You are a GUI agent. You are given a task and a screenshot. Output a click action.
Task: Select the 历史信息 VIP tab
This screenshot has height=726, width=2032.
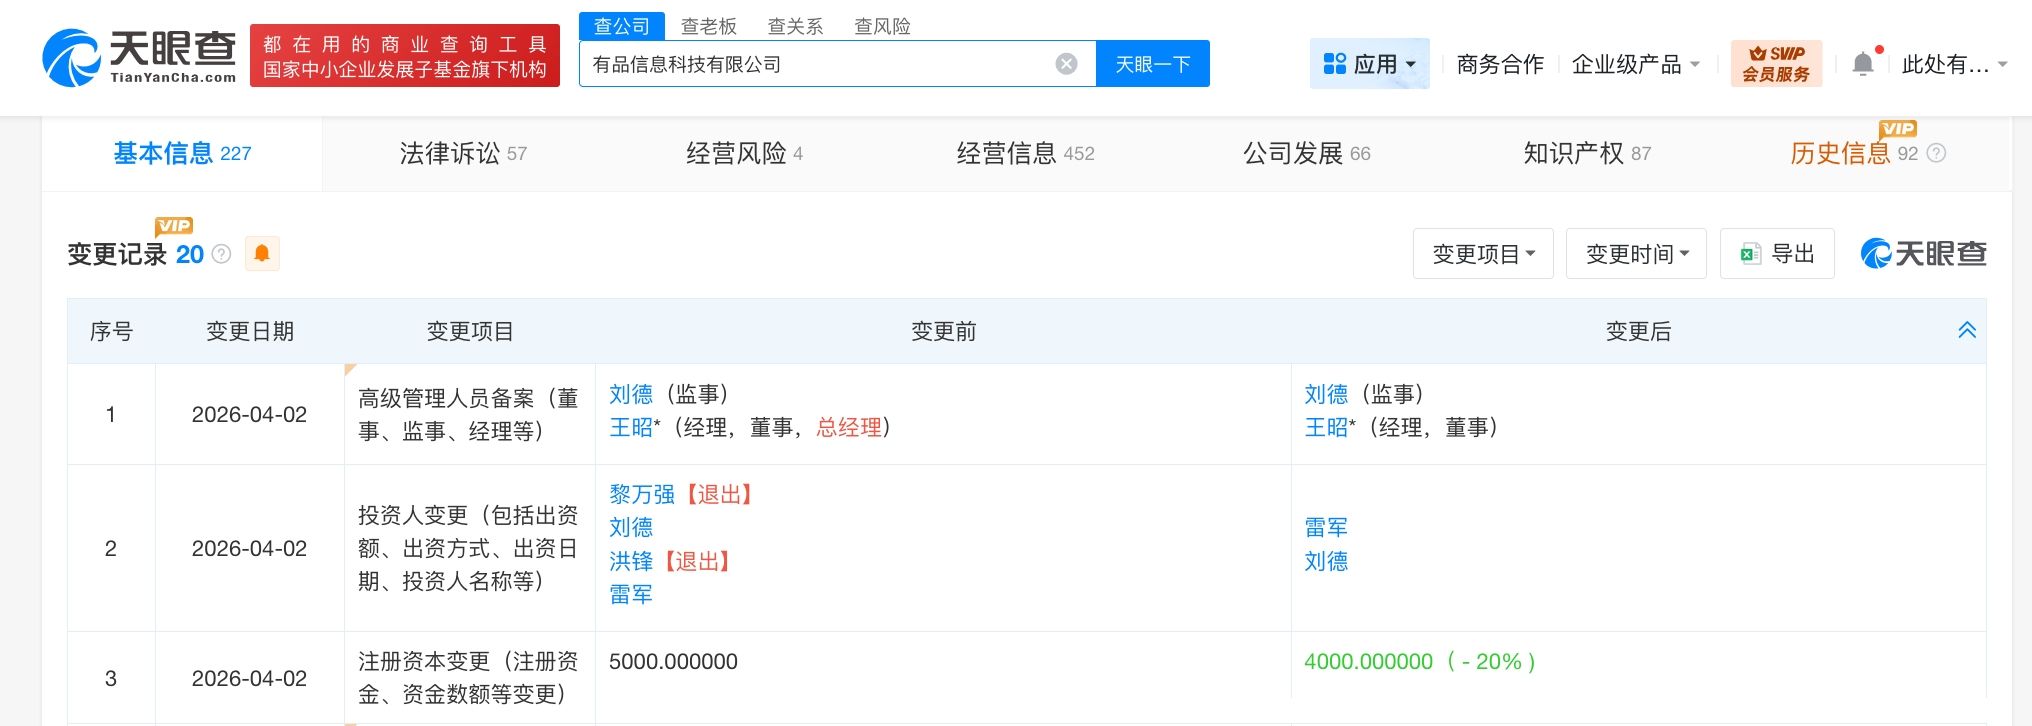(x=1854, y=153)
